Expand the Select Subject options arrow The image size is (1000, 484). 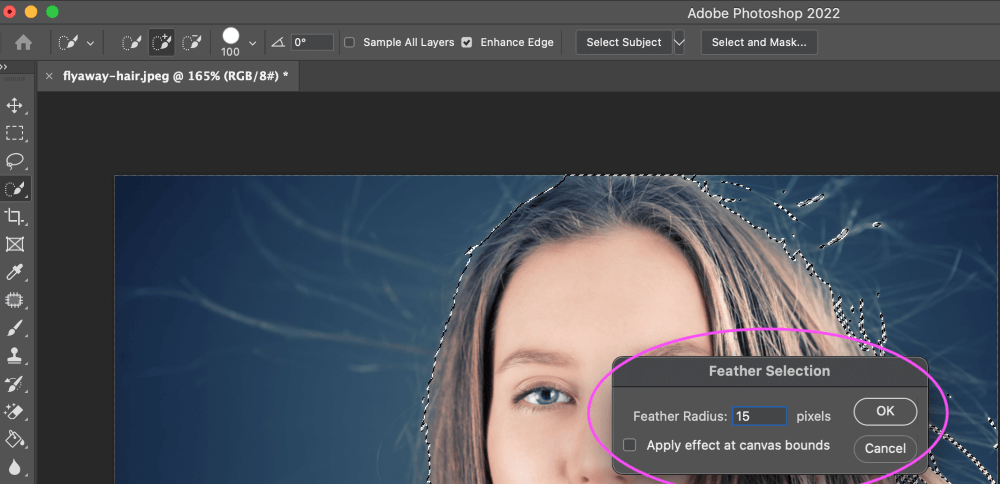click(680, 43)
